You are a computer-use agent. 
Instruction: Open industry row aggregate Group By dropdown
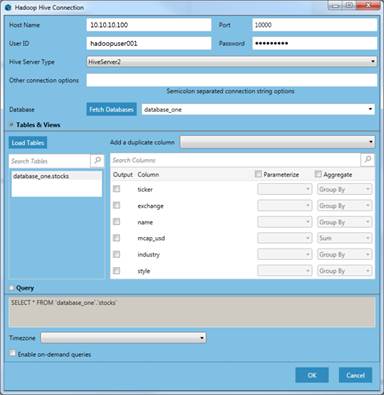click(344, 254)
